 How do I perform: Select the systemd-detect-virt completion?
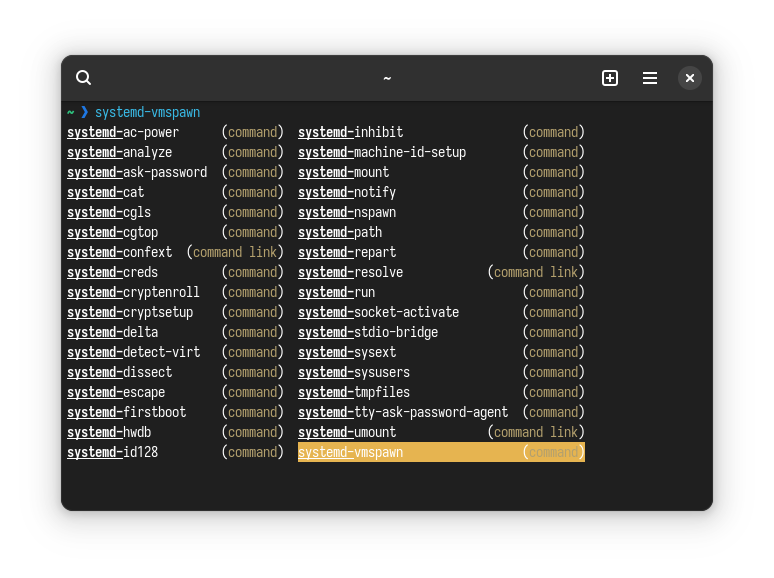[133, 352]
